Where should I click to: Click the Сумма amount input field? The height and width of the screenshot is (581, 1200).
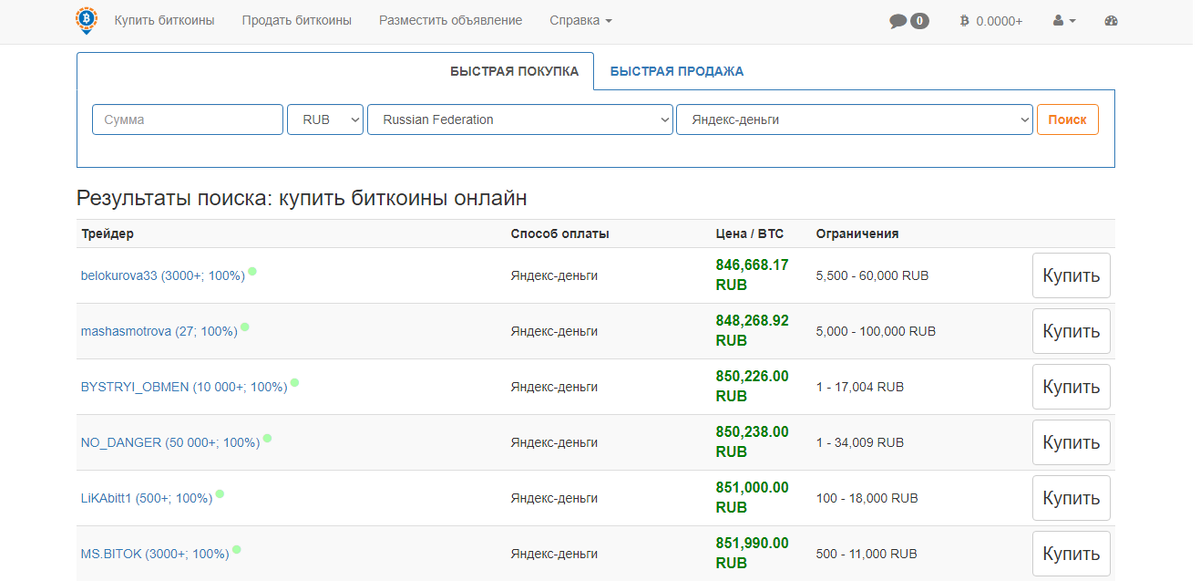pos(186,119)
